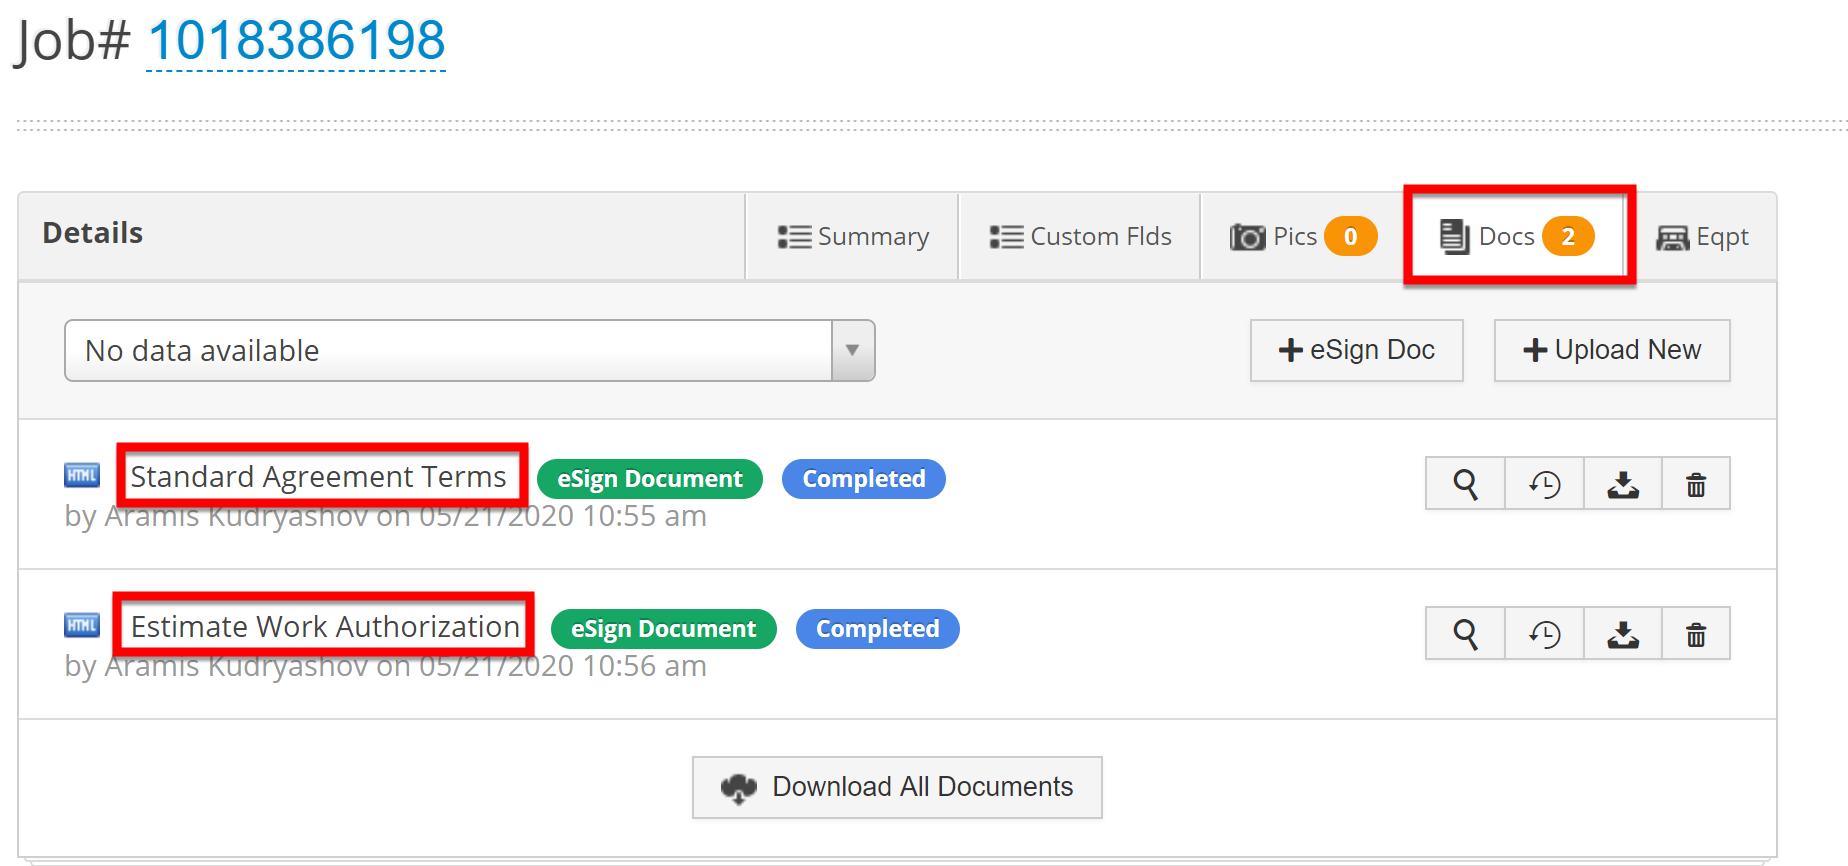Preview the Standard Agreement Terms document
Viewport: 1848px width, 866px height.
click(x=1465, y=484)
